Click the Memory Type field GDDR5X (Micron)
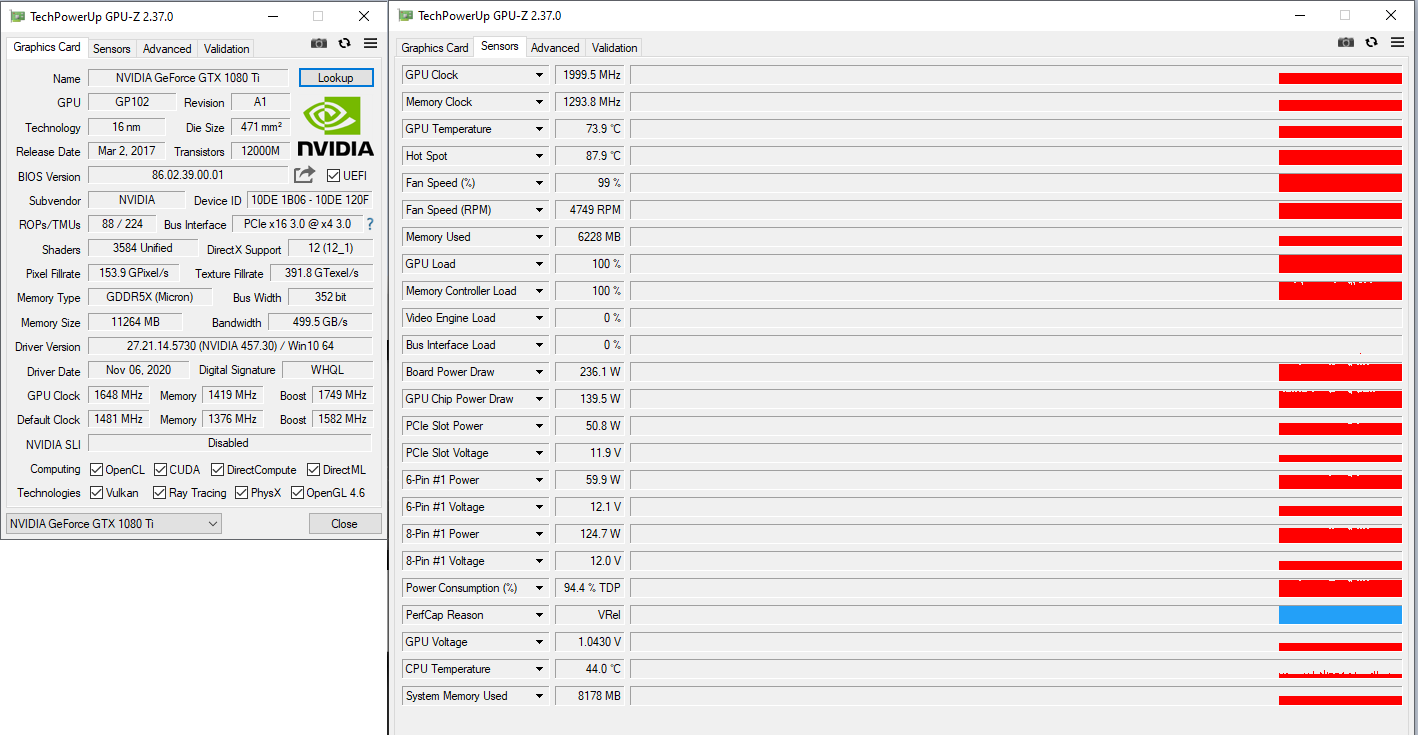 coord(151,297)
